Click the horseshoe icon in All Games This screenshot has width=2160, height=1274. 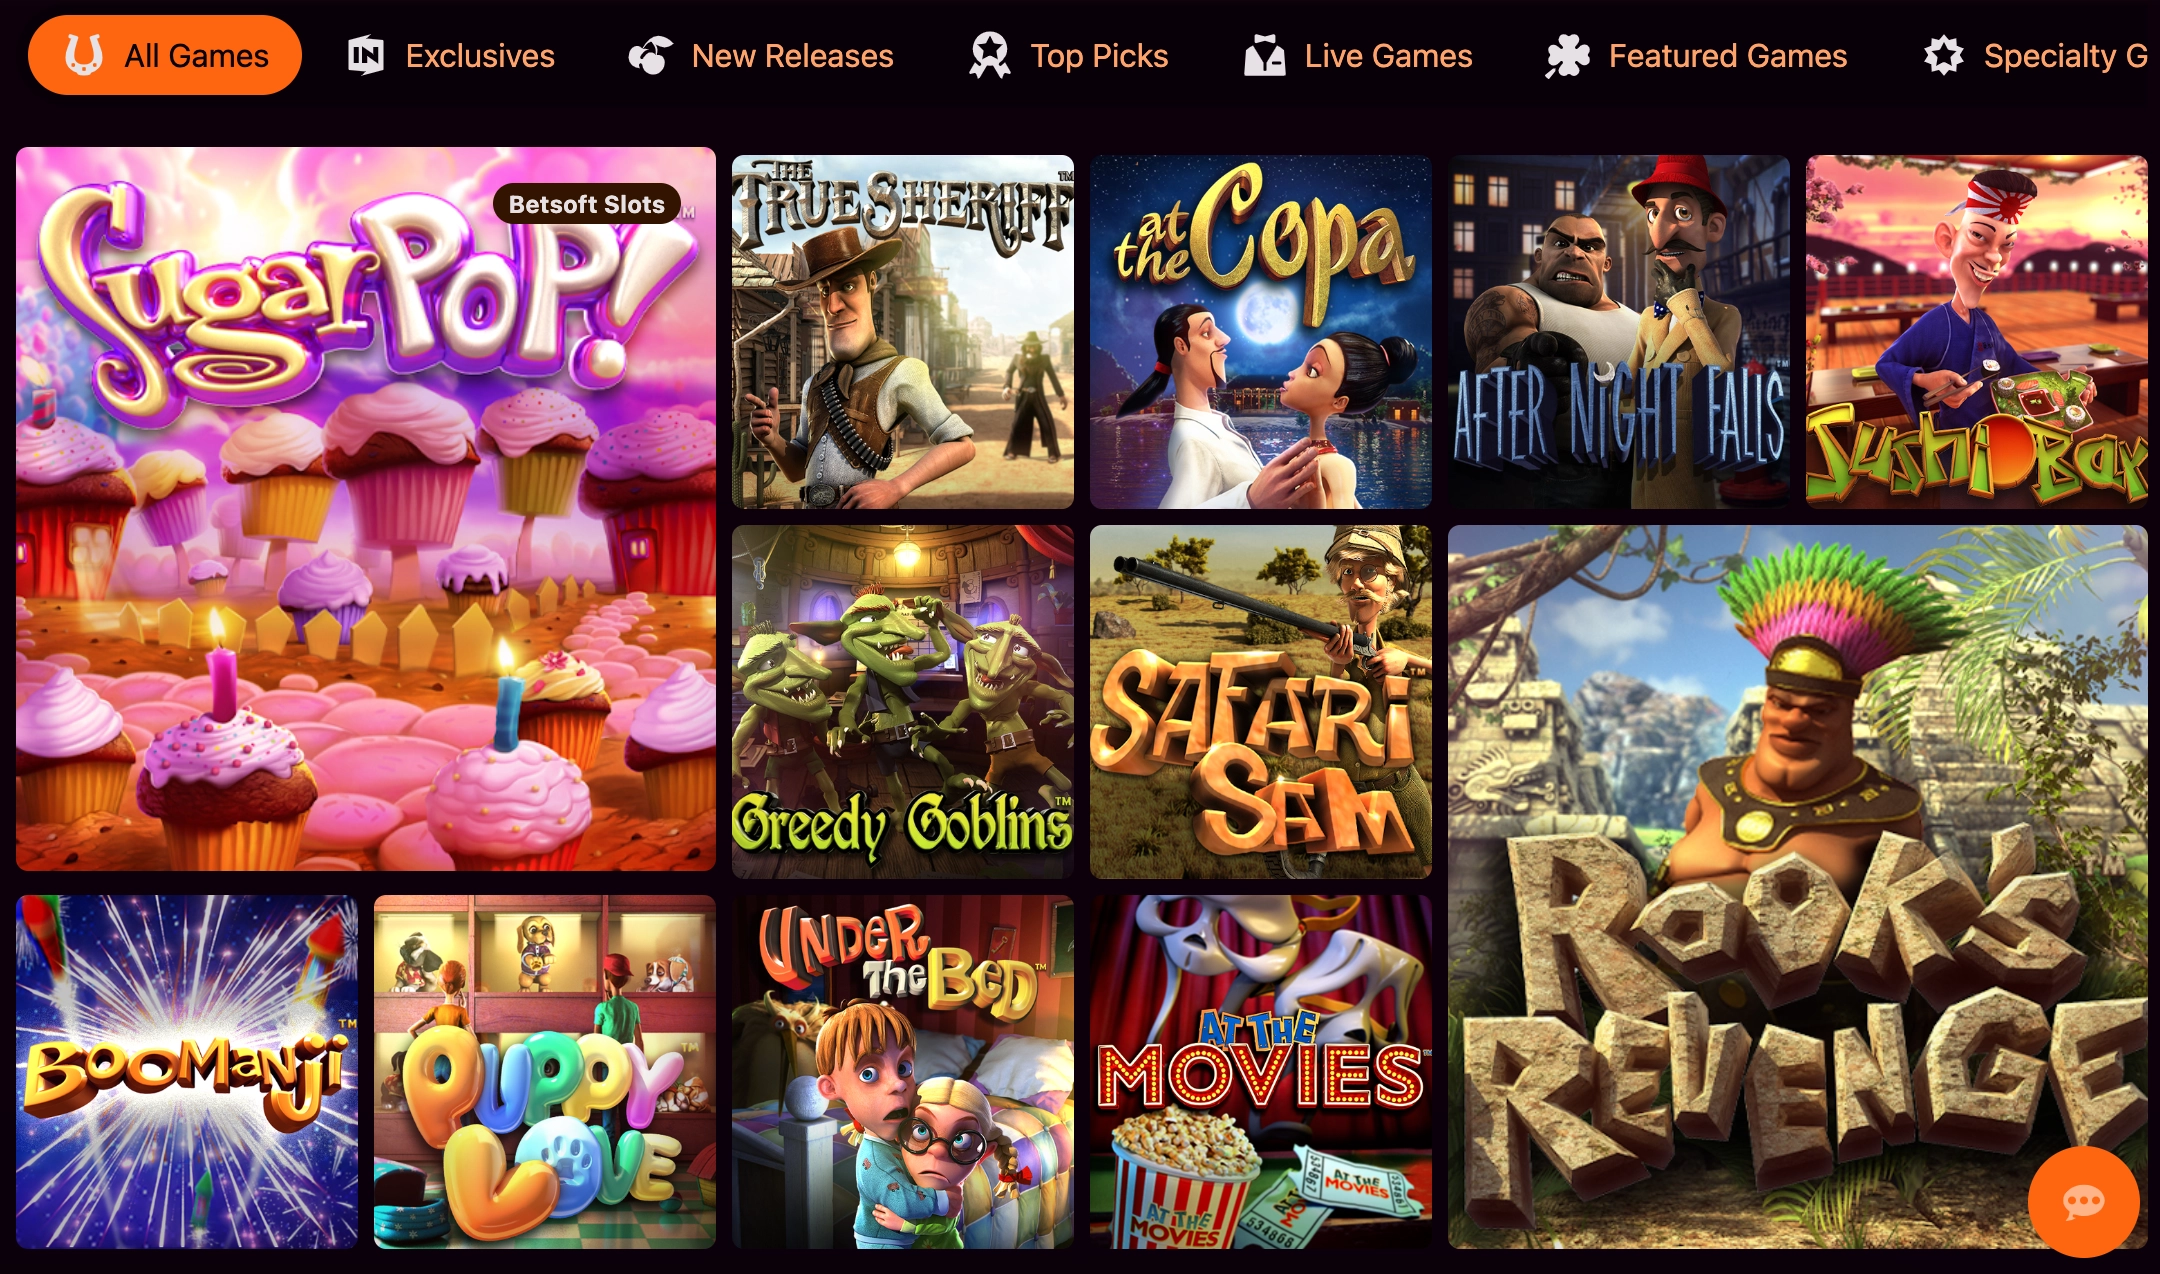point(84,55)
